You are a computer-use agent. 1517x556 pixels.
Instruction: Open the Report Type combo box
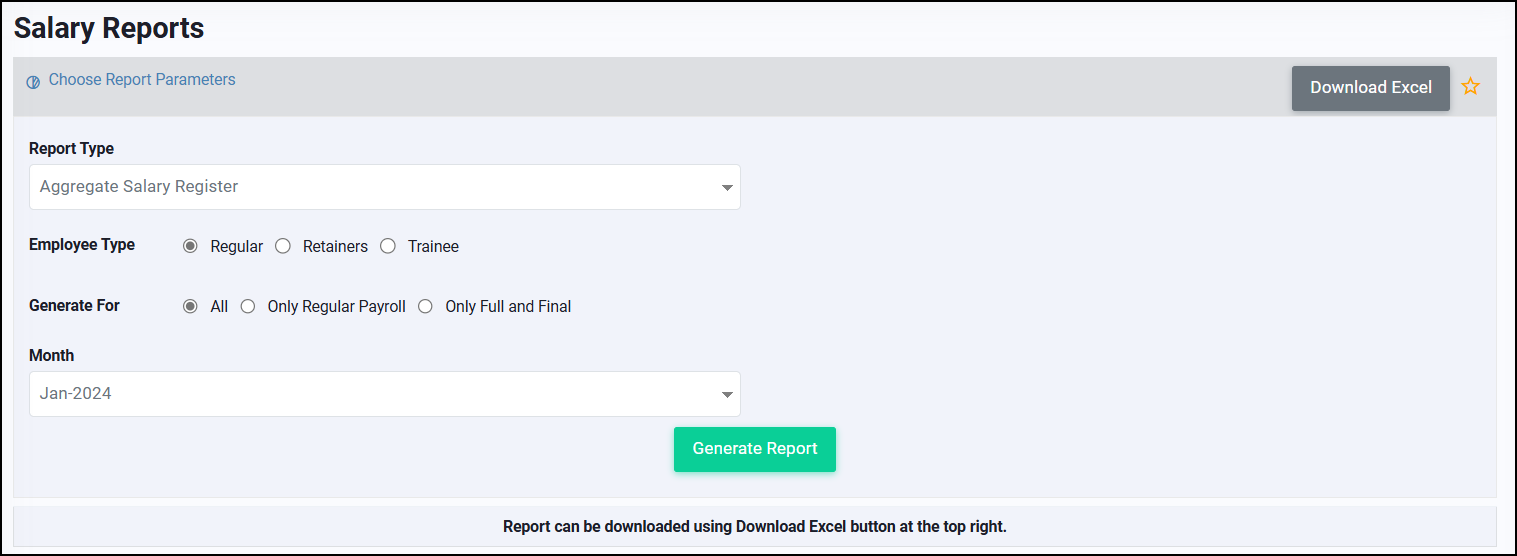tap(385, 187)
